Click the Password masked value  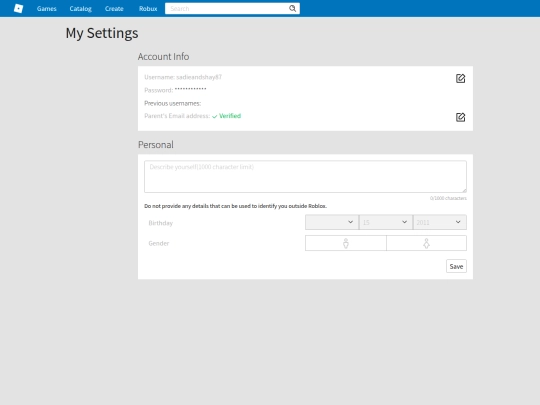(190, 90)
